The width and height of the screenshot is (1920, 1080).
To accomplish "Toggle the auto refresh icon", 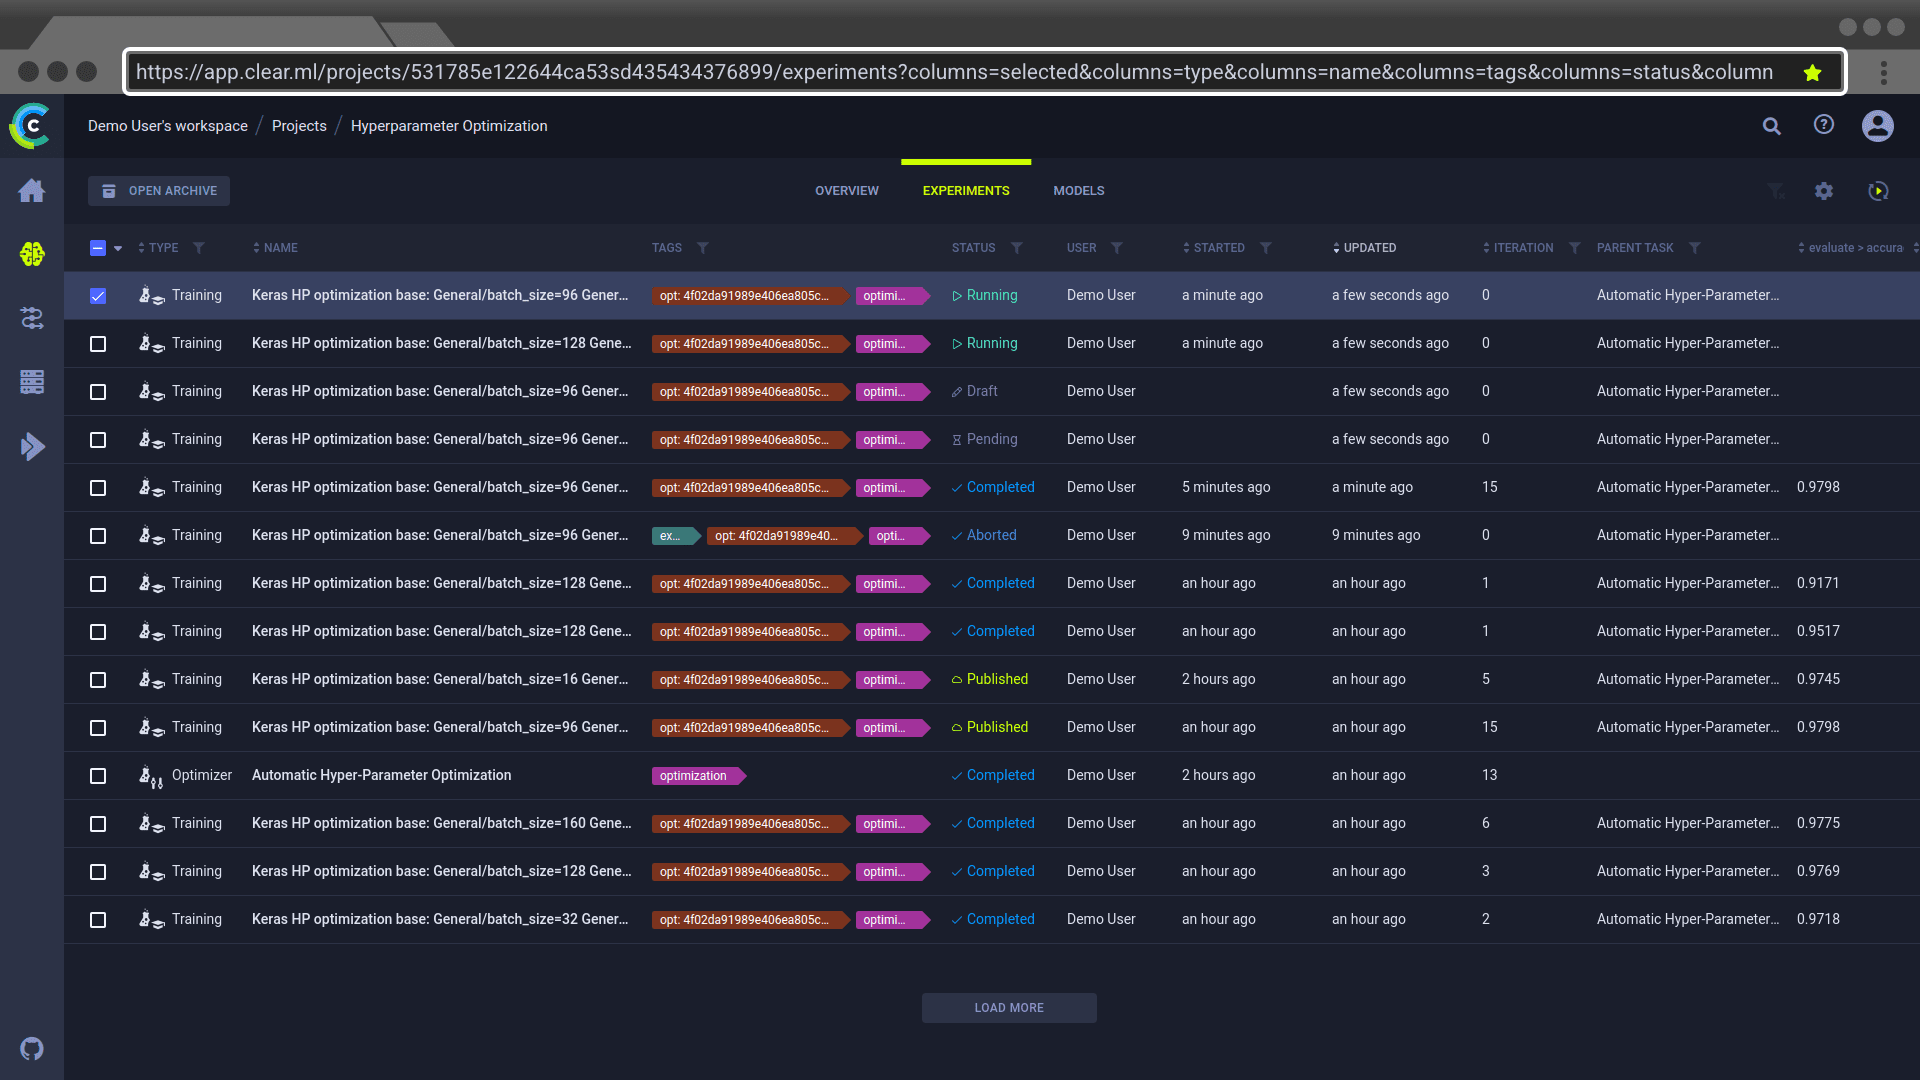I will [x=1878, y=191].
